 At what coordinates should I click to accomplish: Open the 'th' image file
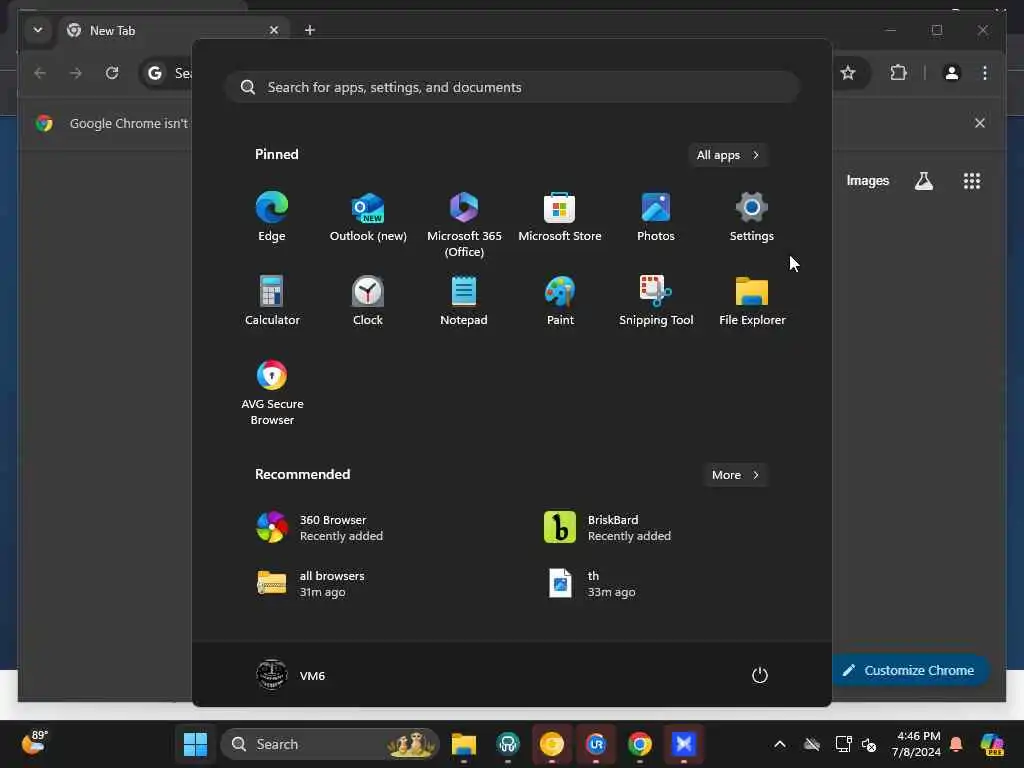(590, 583)
